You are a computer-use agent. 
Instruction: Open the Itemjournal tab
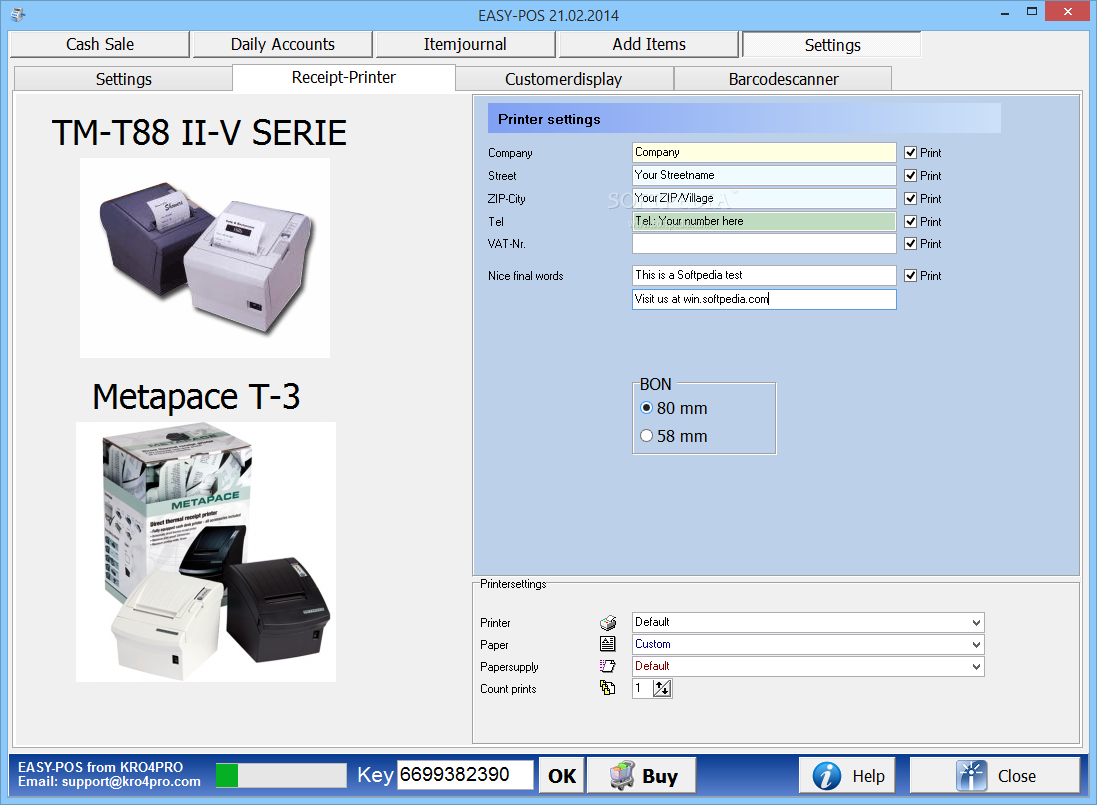pyautogui.click(x=465, y=44)
